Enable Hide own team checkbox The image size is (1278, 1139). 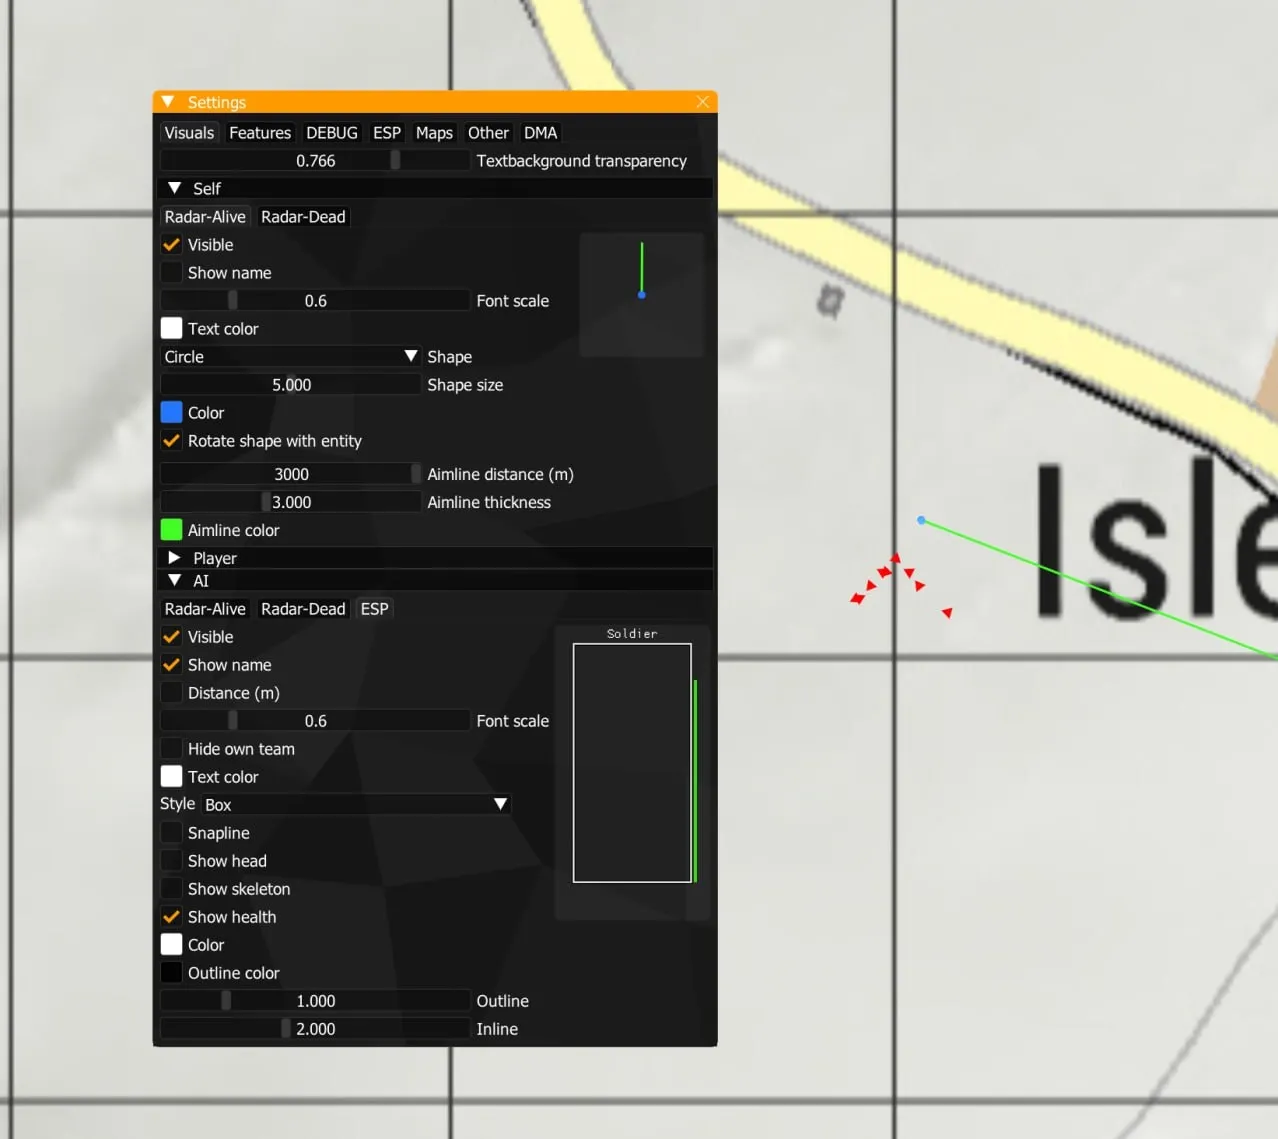pyautogui.click(x=172, y=749)
